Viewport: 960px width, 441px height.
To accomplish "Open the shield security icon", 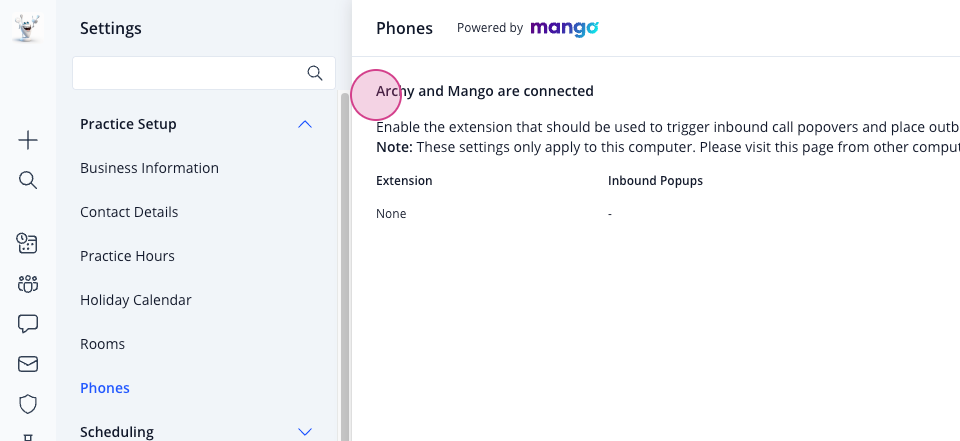I will (28, 404).
